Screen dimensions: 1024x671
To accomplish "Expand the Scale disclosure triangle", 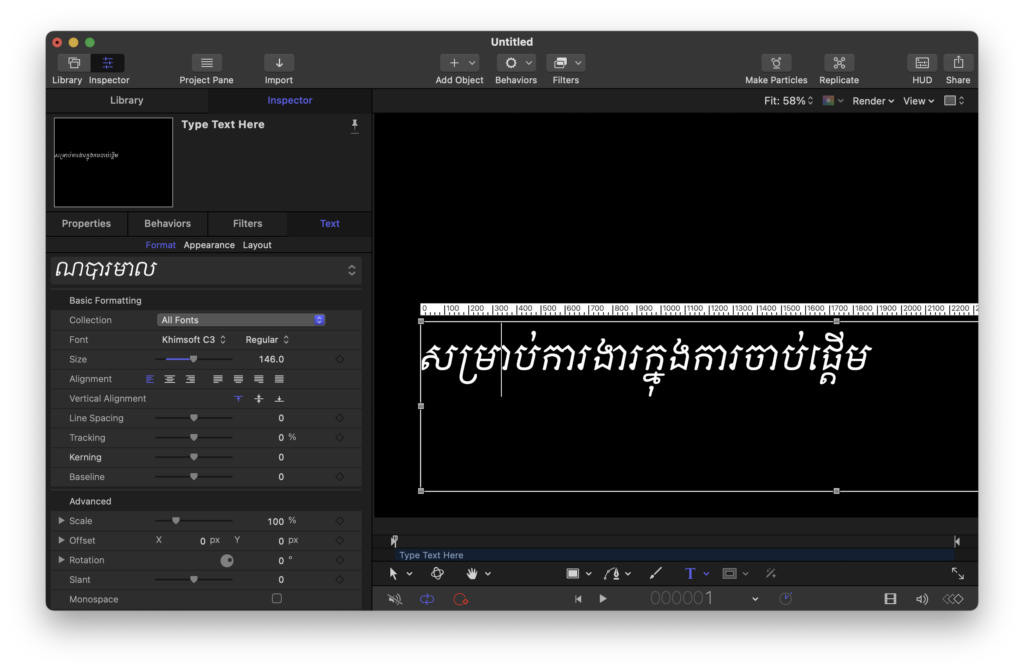I will point(61,521).
